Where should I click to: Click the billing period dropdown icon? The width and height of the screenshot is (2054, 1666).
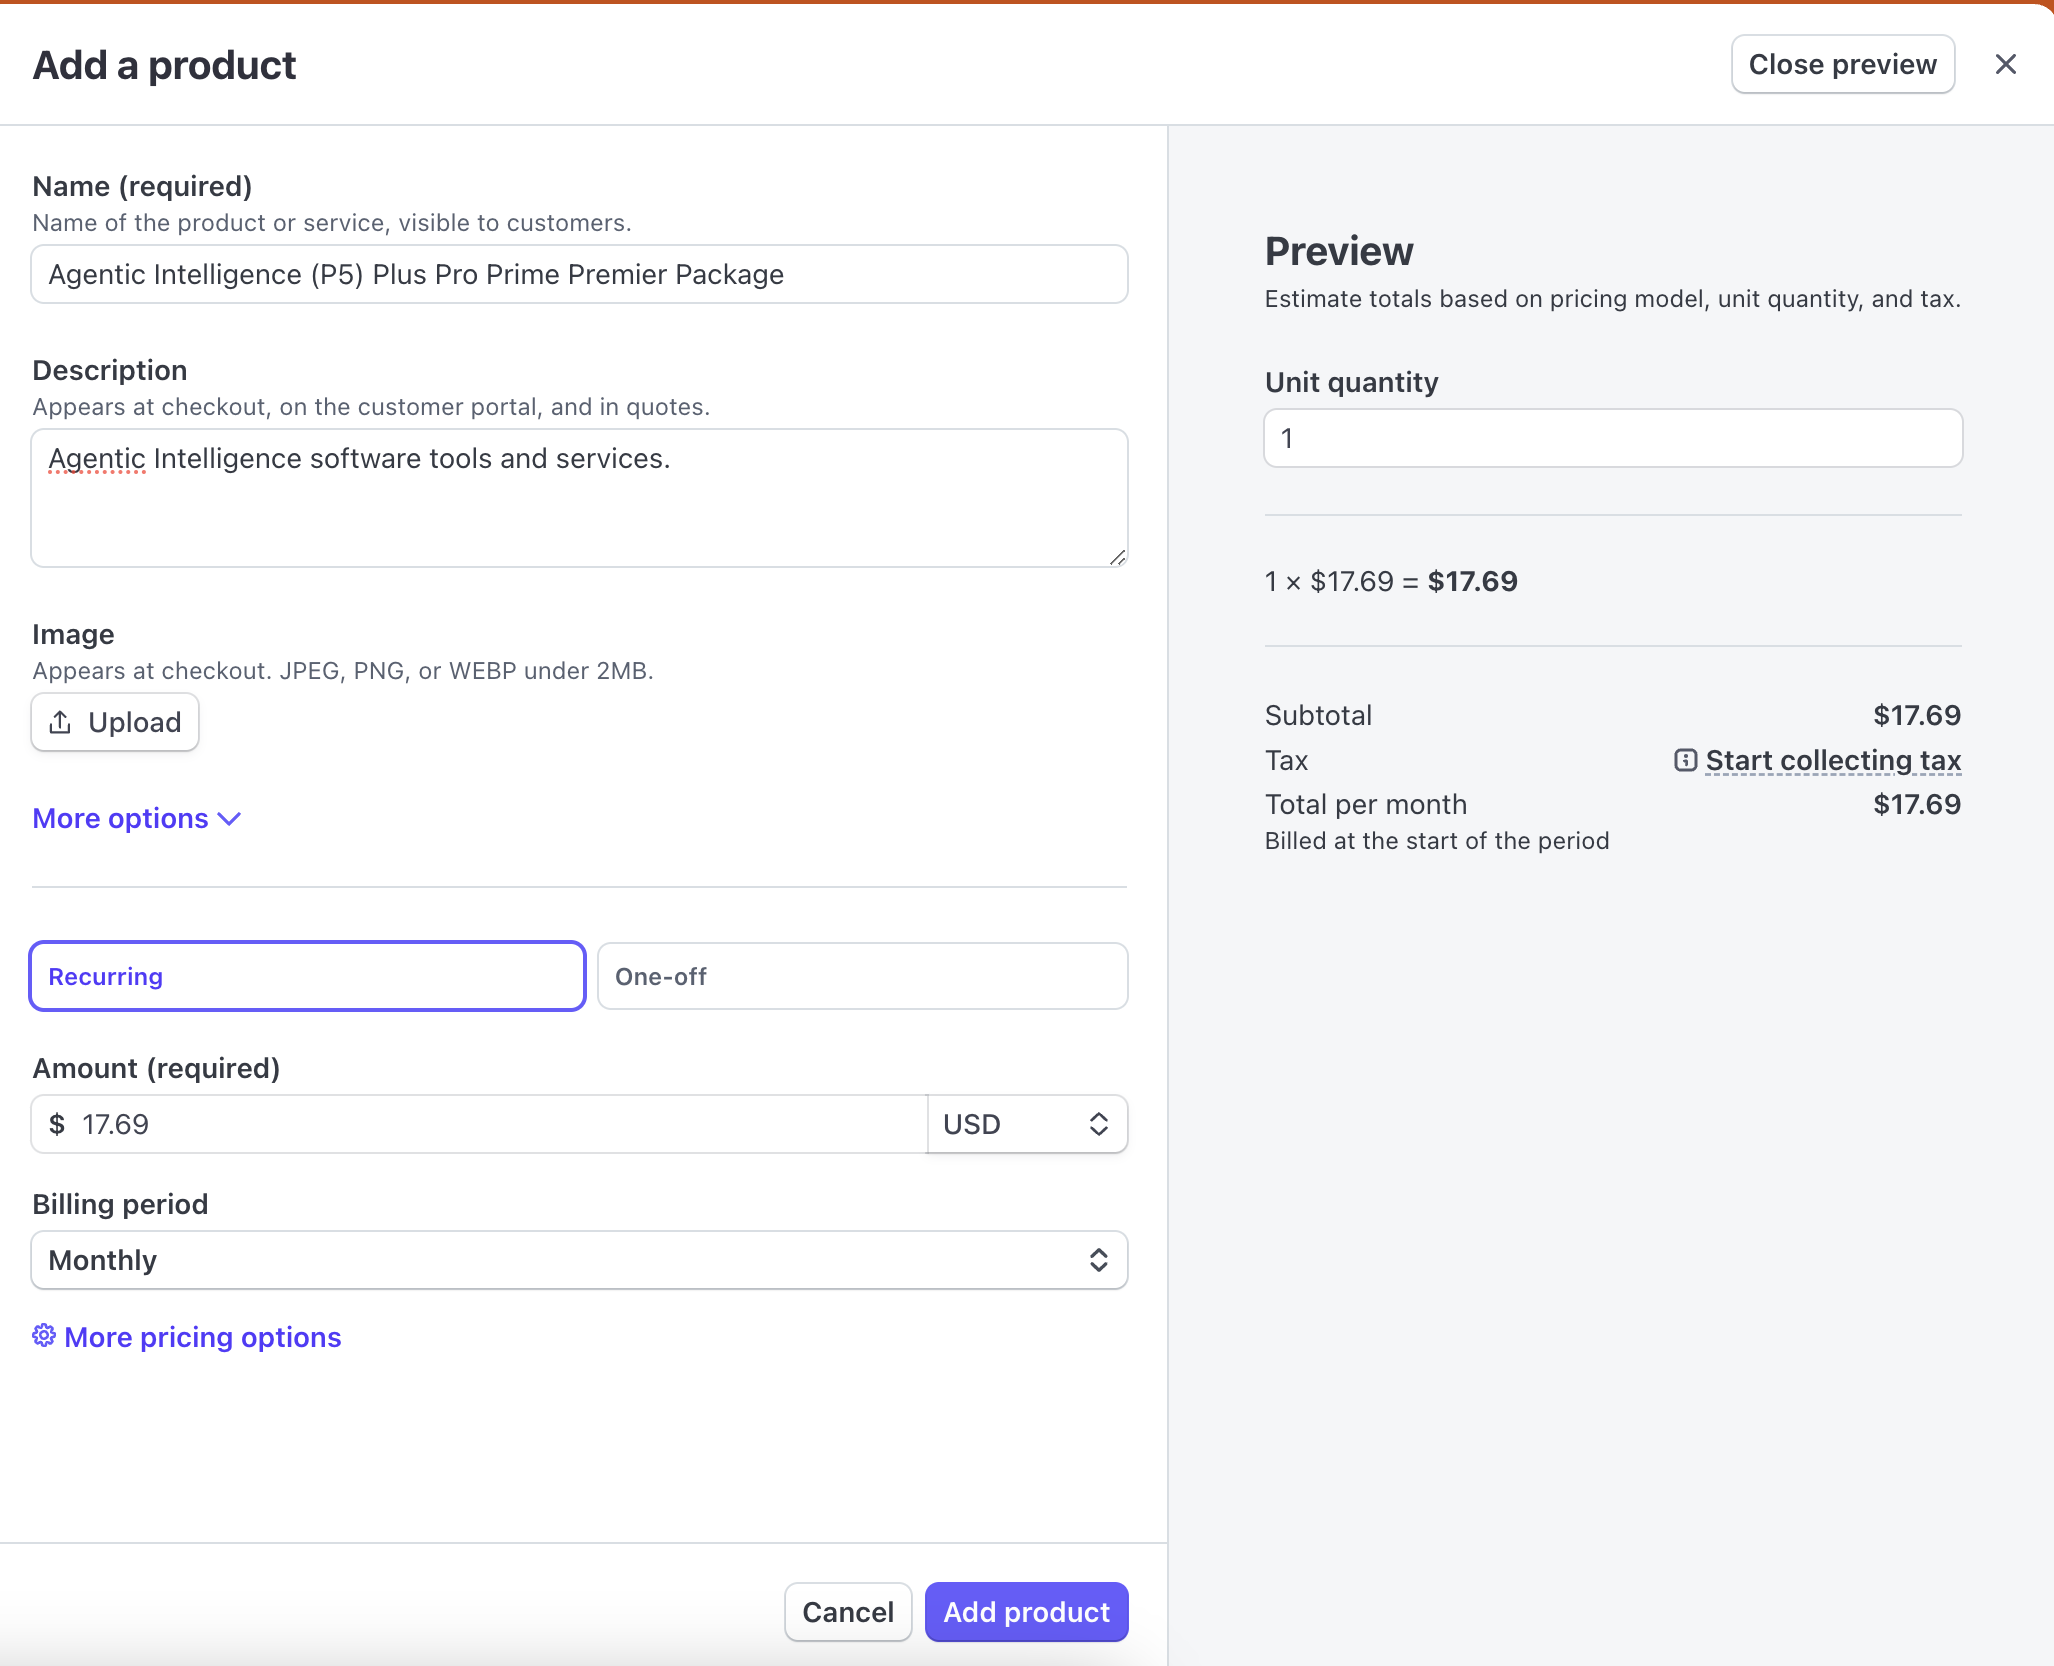click(1095, 1260)
